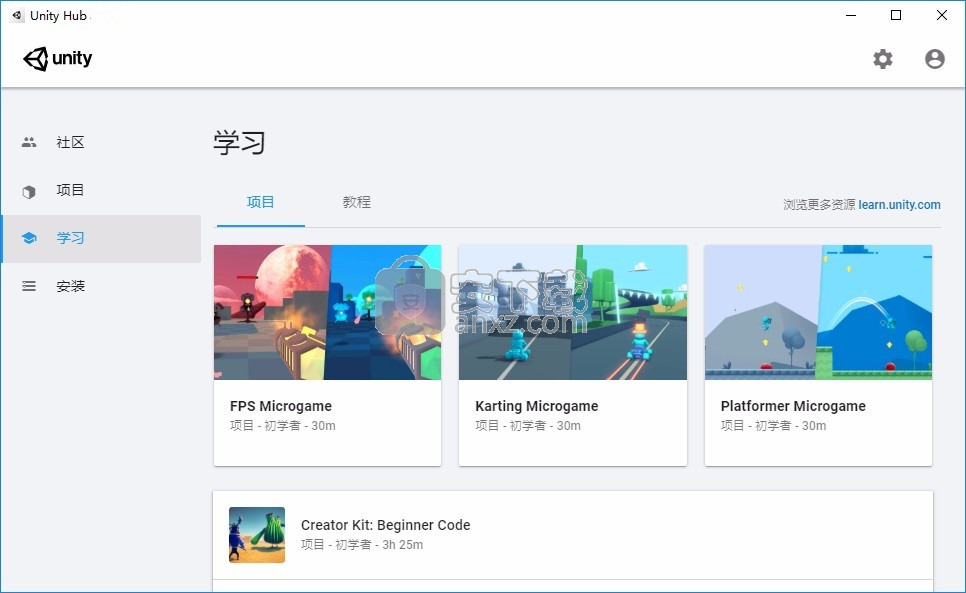Click the 社区 menu entry text
966x593 pixels.
(70, 142)
